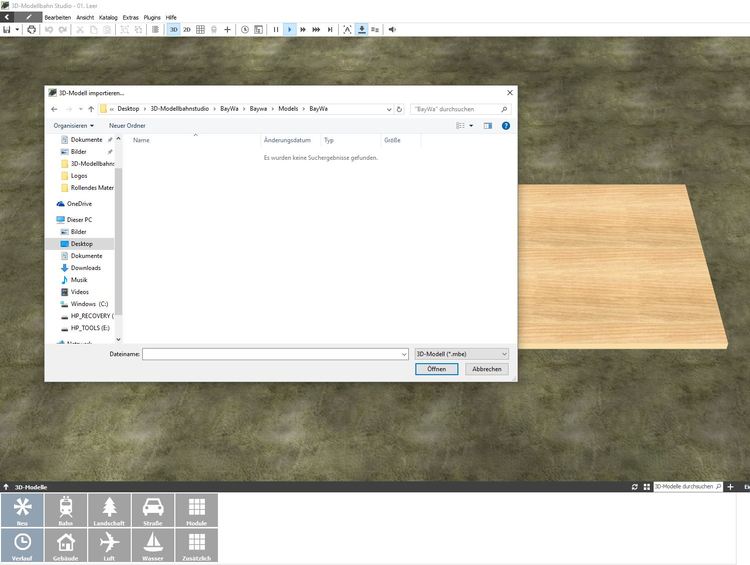This screenshot has width=750, height=565.
Task: Toggle the play simulation button
Action: point(290,30)
